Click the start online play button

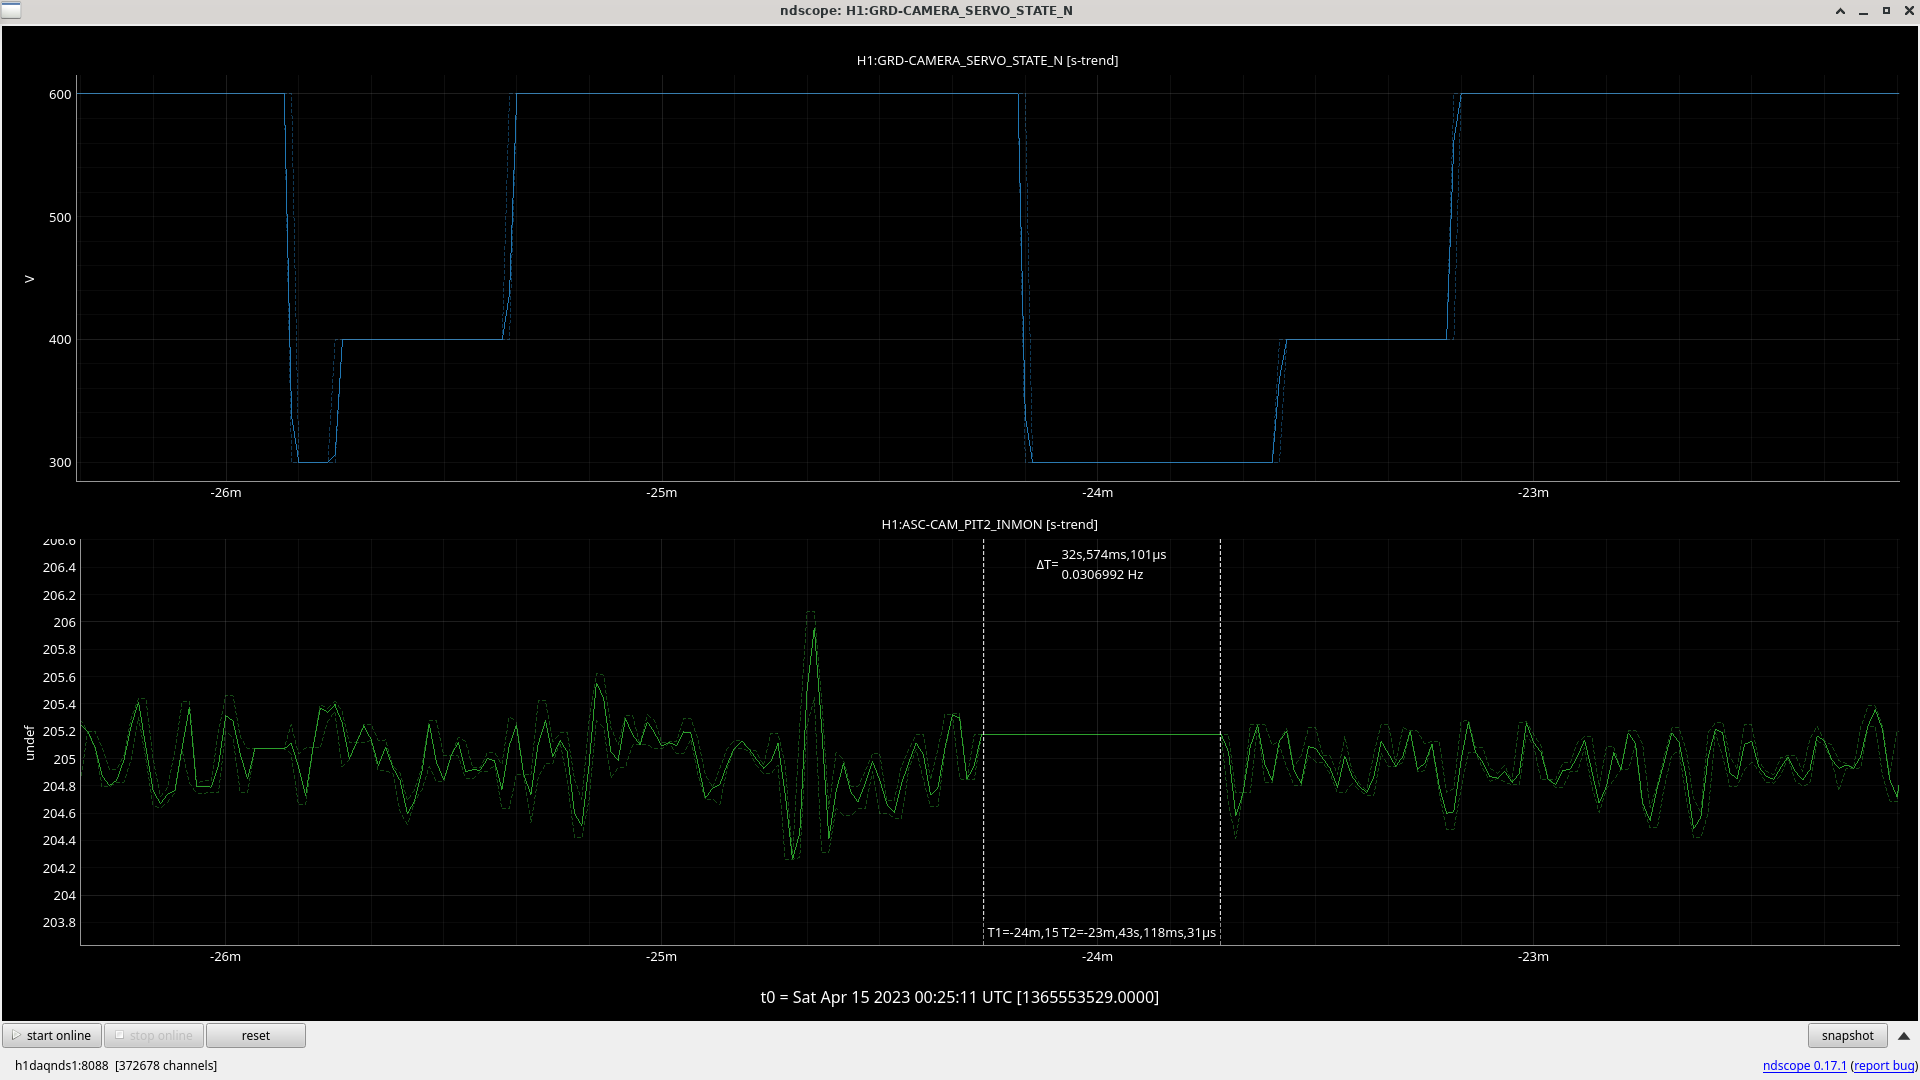click(x=52, y=1035)
